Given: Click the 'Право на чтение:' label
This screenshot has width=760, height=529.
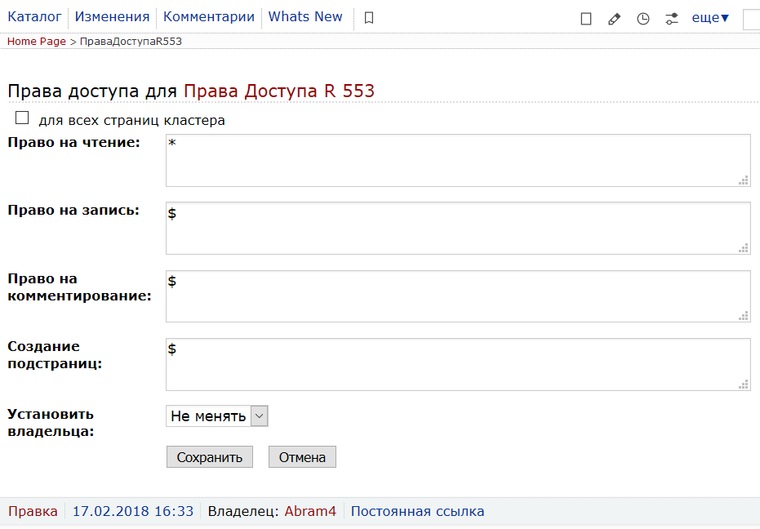Looking at the screenshot, I should [x=74, y=143].
